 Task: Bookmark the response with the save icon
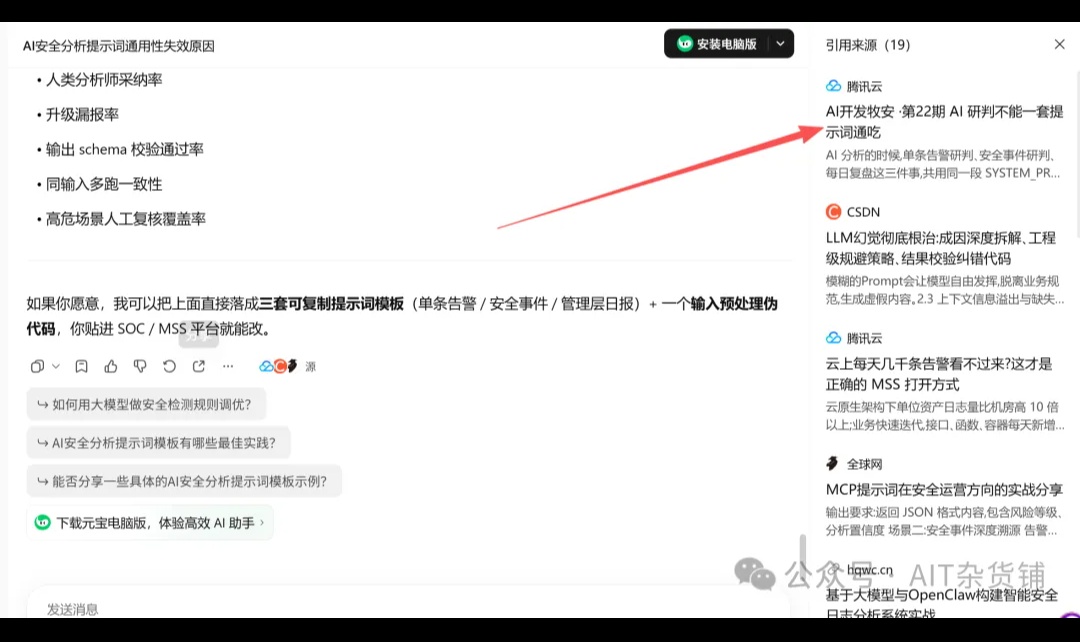pyautogui.click(x=81, y=366)
